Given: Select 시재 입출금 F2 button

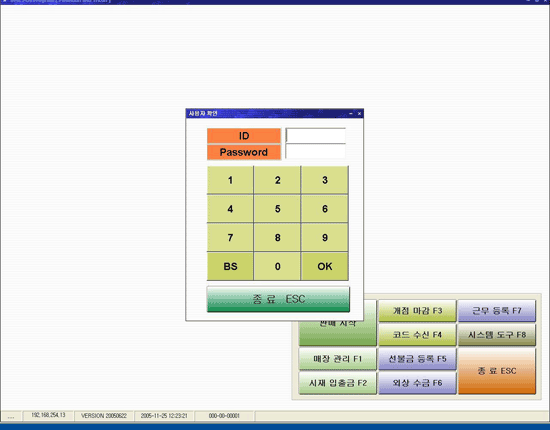Looking at the screenshot, I should click(x=337, y=383).
